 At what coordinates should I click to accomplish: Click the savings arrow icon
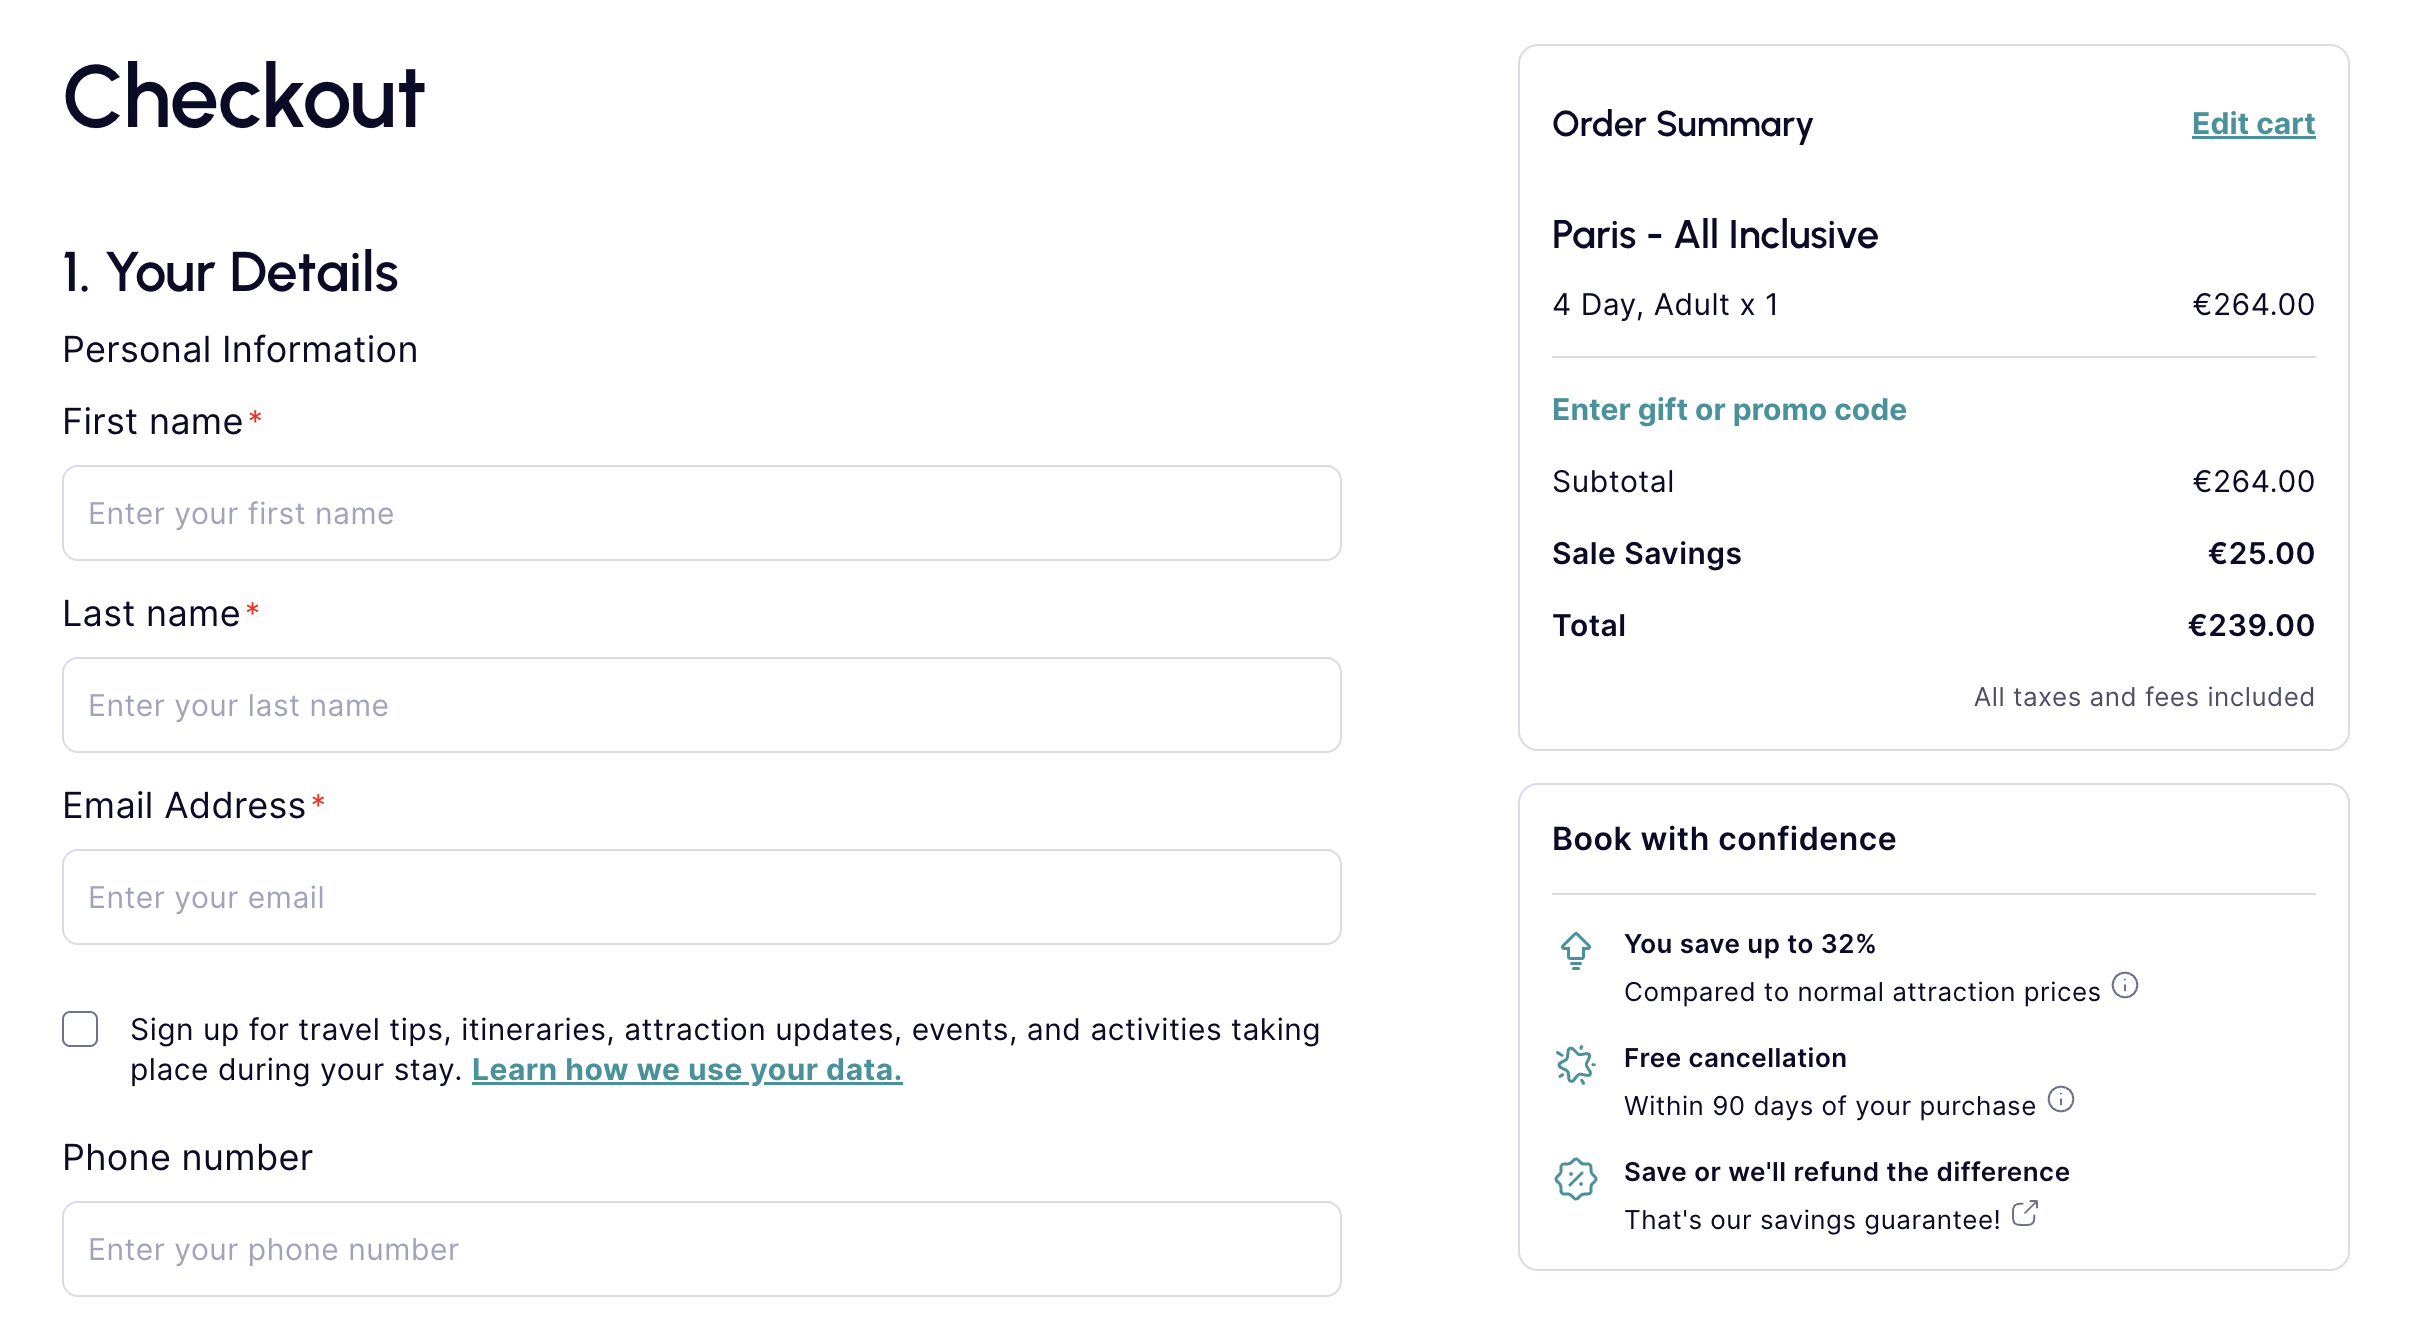pyautogui.click(x=1576, y=950)
